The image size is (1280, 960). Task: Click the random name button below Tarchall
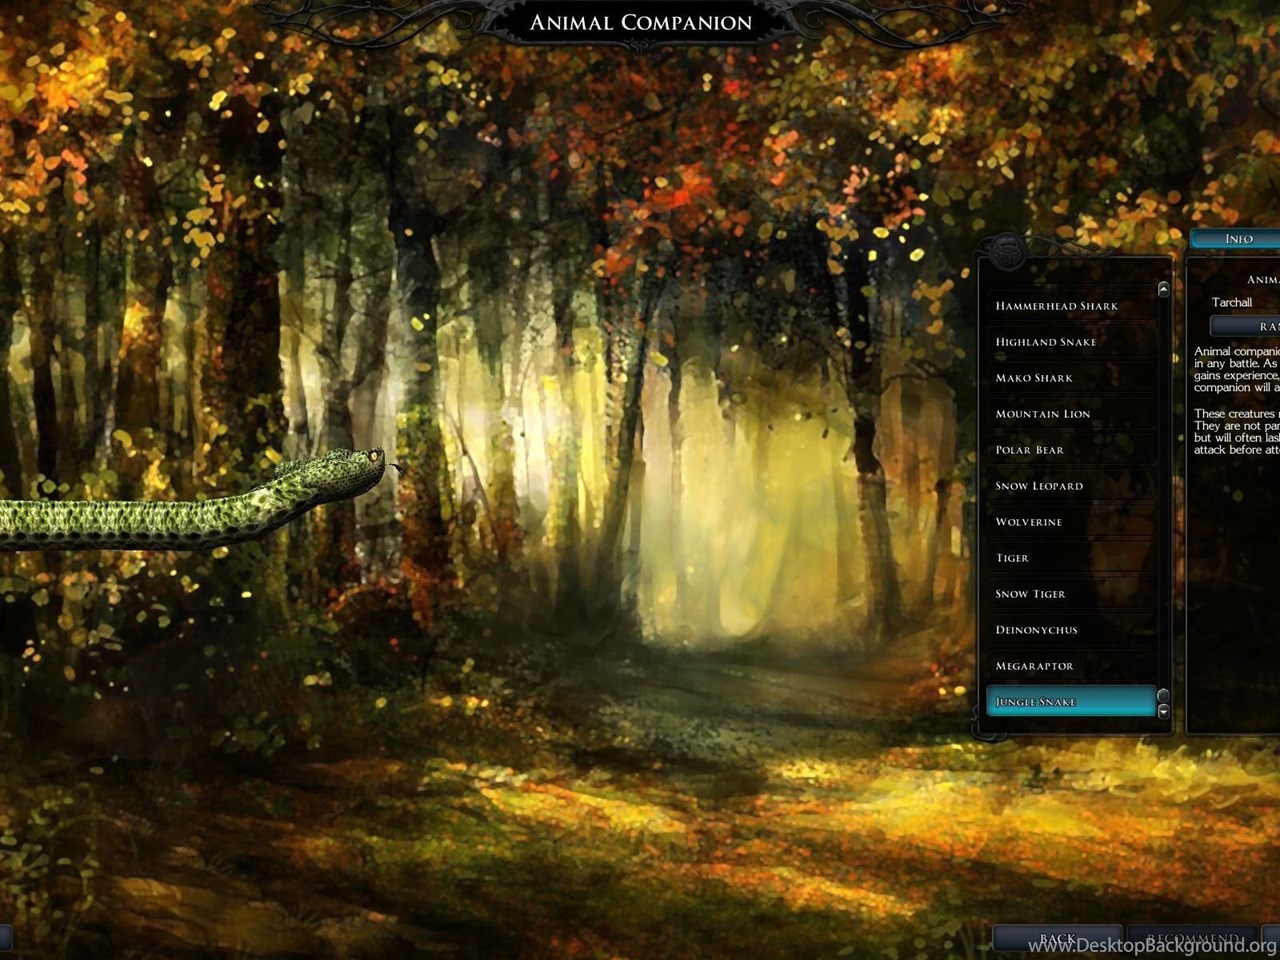(x=1245, y=326)
